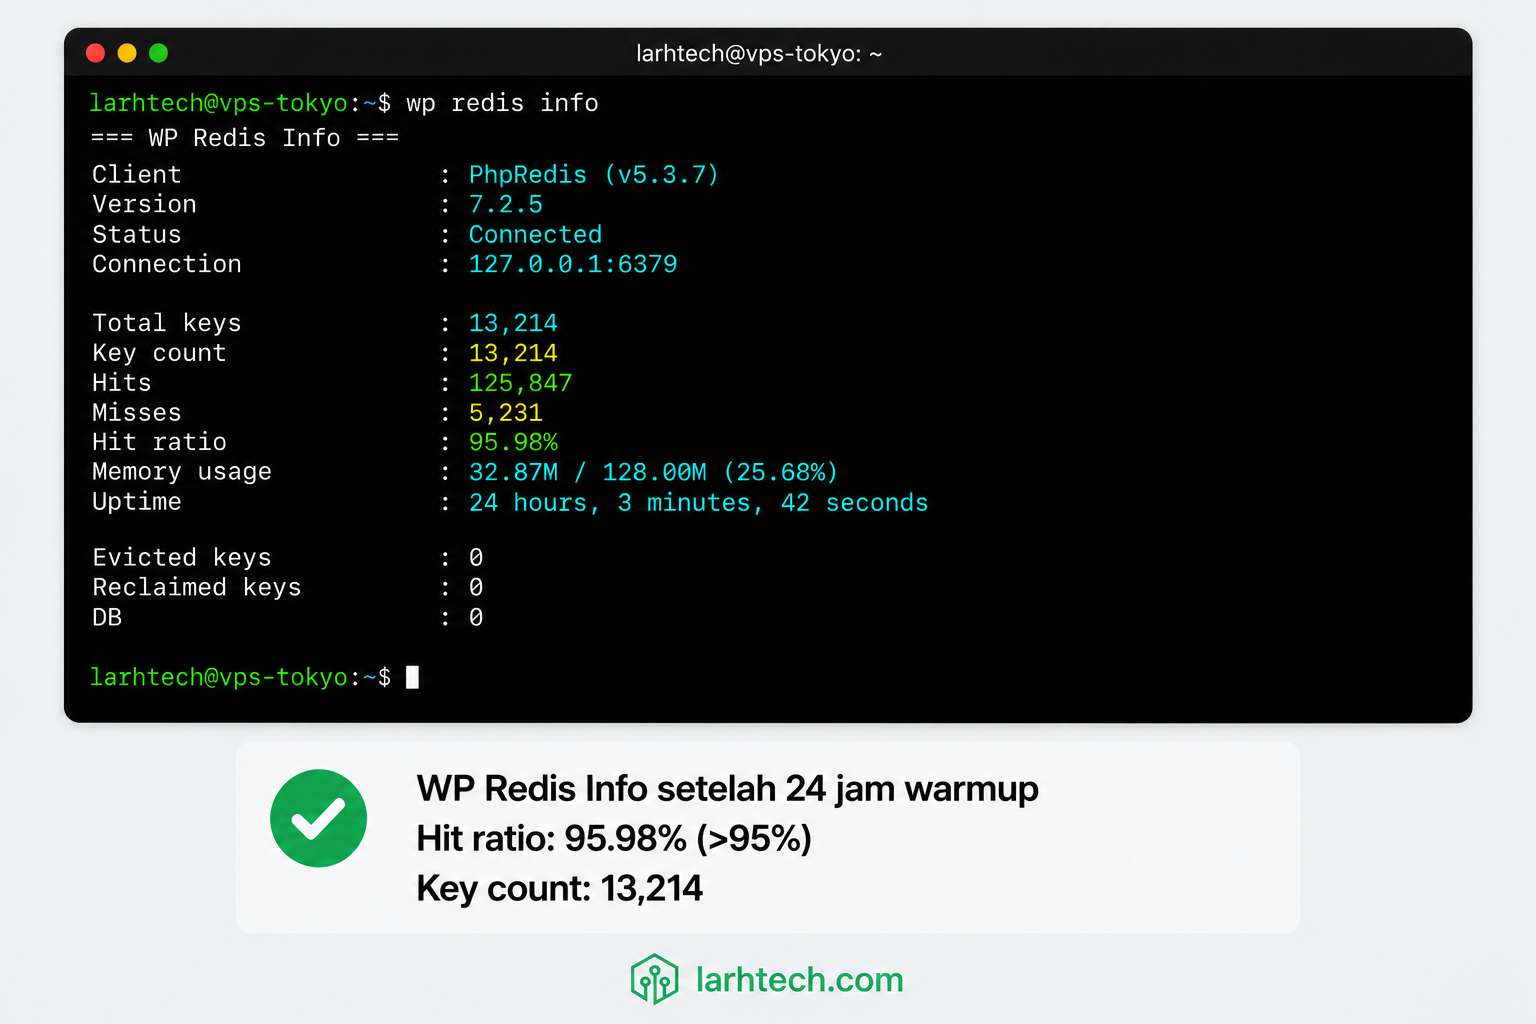Click the top larhtech@vps-tokyo prompt text

click(218, 103)
